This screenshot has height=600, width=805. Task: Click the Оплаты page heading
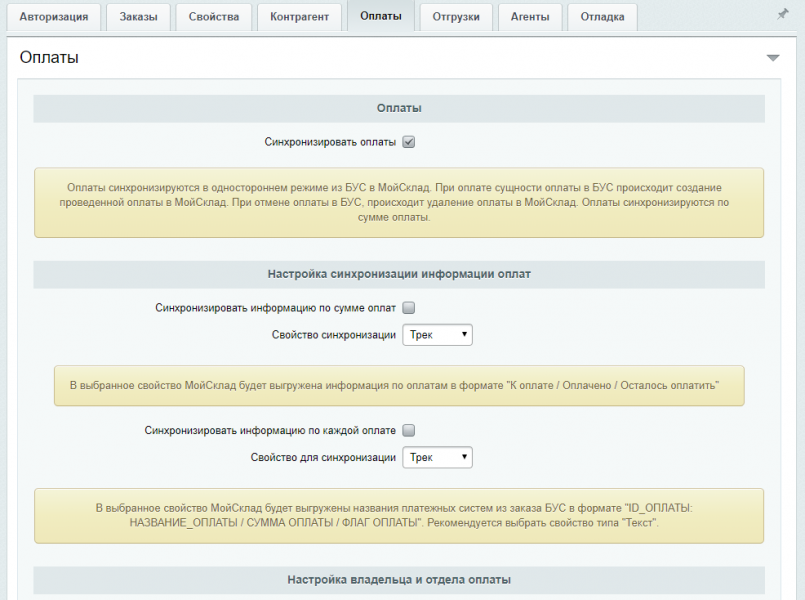[x=49, y=57]
